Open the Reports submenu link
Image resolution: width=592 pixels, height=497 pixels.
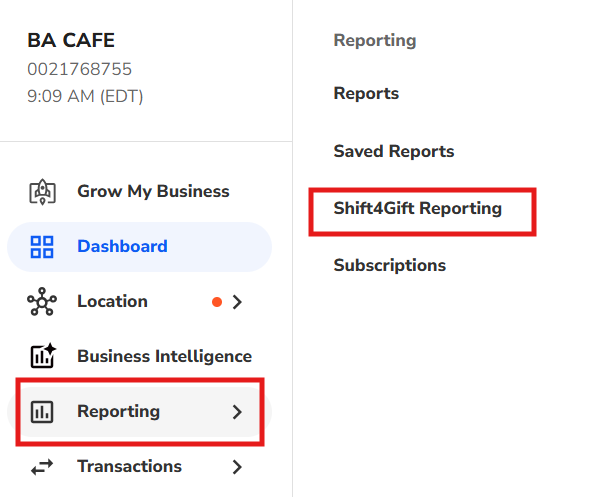(x=366, y=93)
